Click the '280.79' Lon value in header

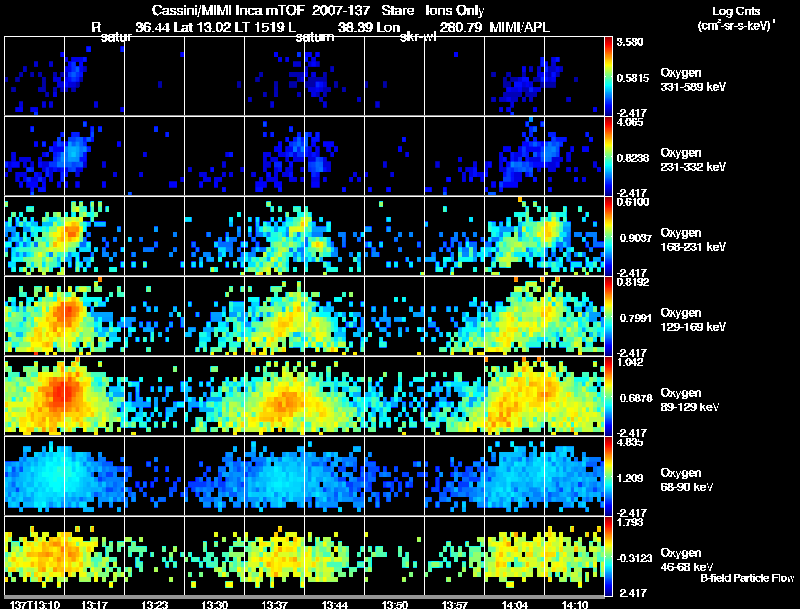click(460, 28)
